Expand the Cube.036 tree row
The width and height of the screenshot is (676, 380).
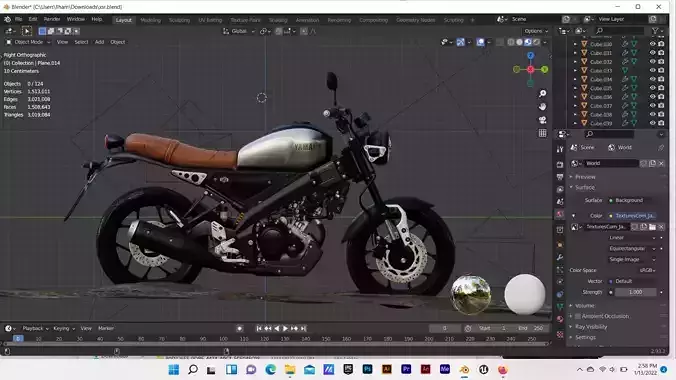575,97
